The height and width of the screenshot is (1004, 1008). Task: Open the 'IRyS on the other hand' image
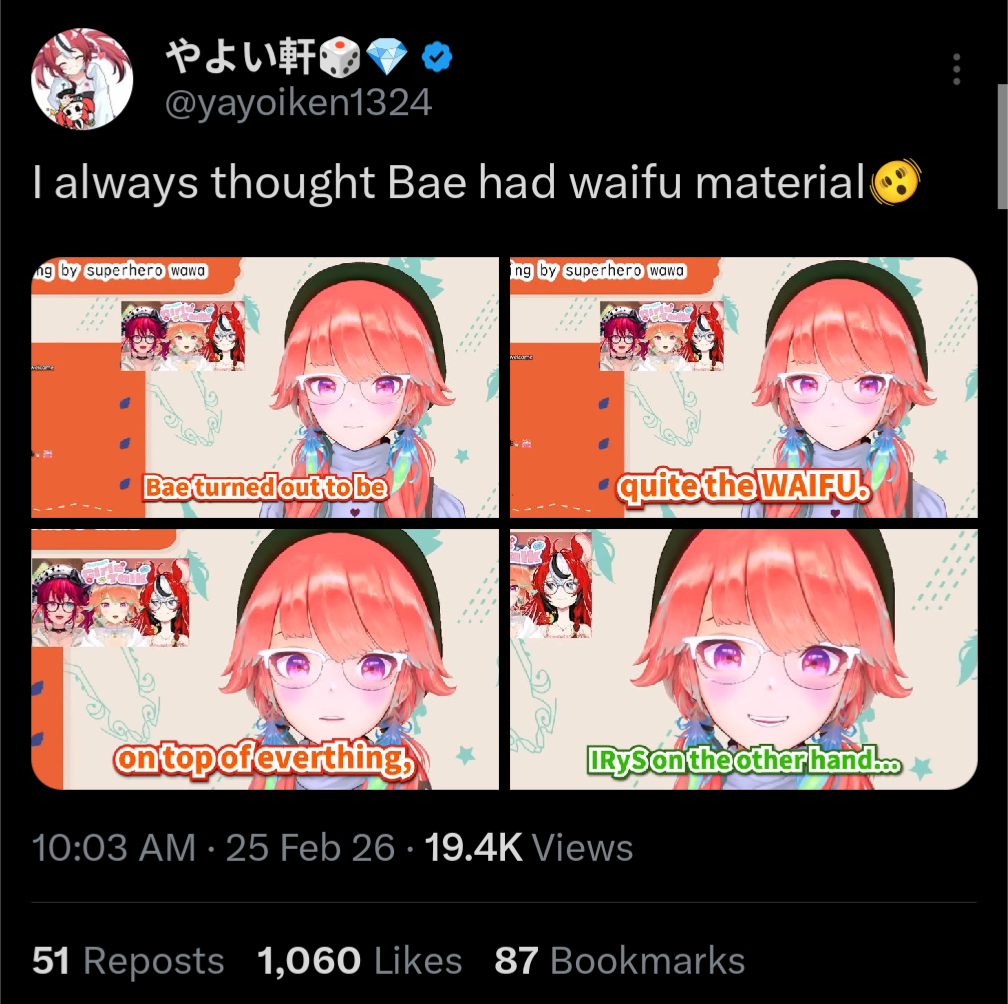[x=744, y=659]
